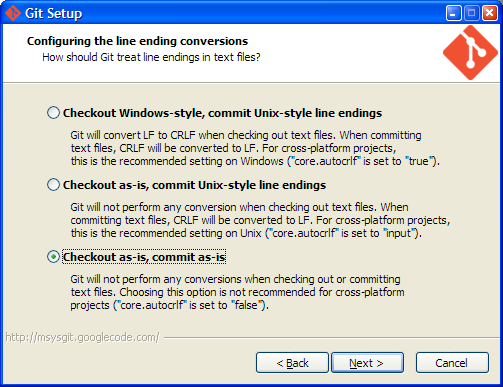This screenshot has height=387, width=503.
Task: Click the Git Setup title bar text
Action: tap(54, 13)
